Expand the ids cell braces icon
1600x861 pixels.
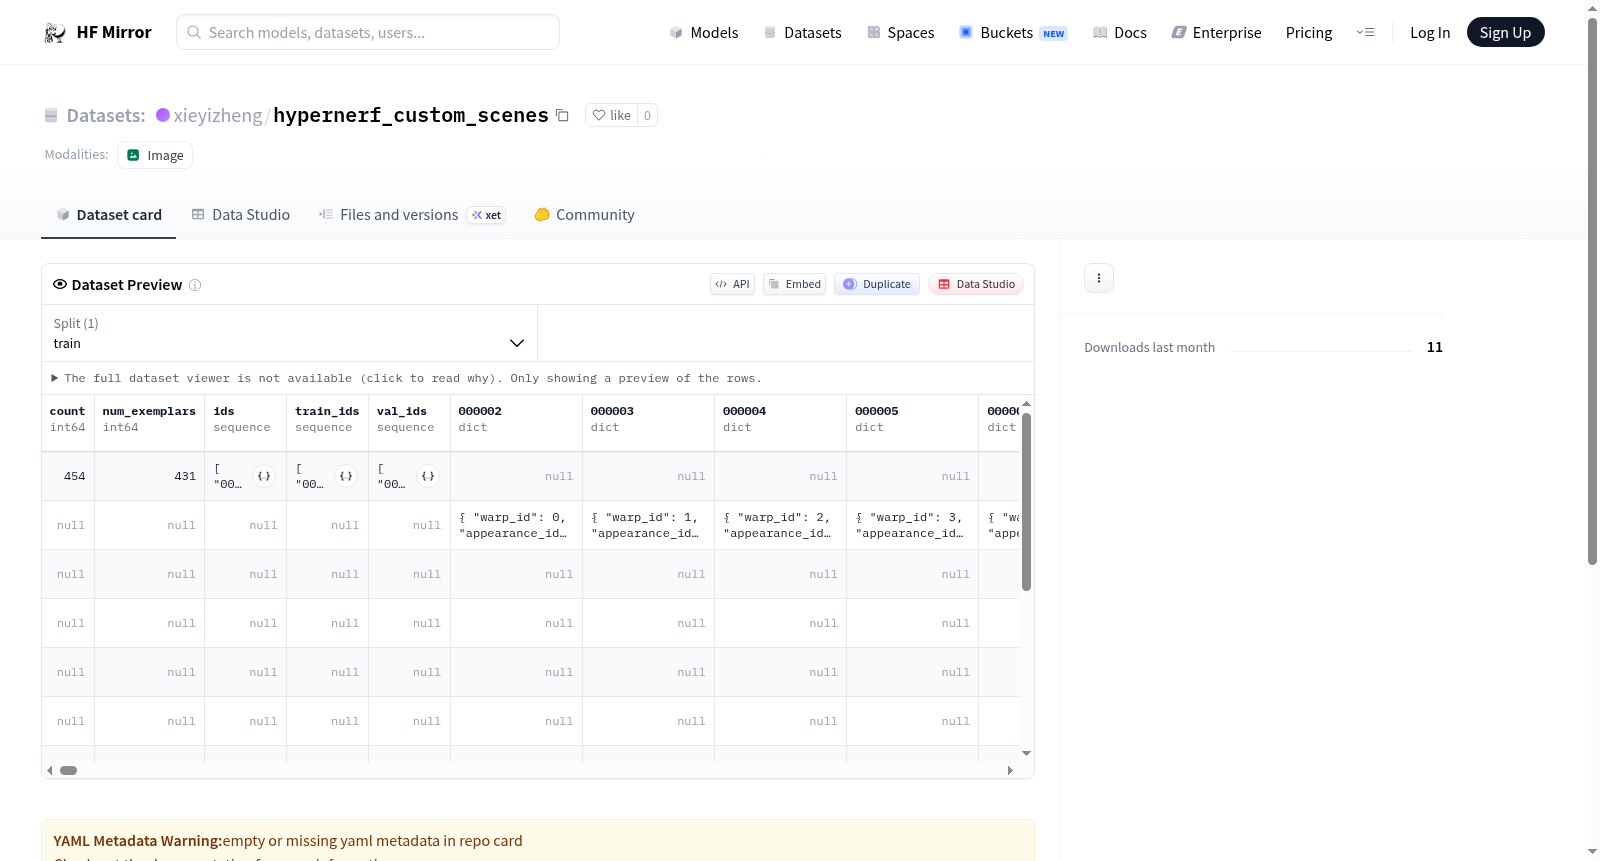(264, 476)
